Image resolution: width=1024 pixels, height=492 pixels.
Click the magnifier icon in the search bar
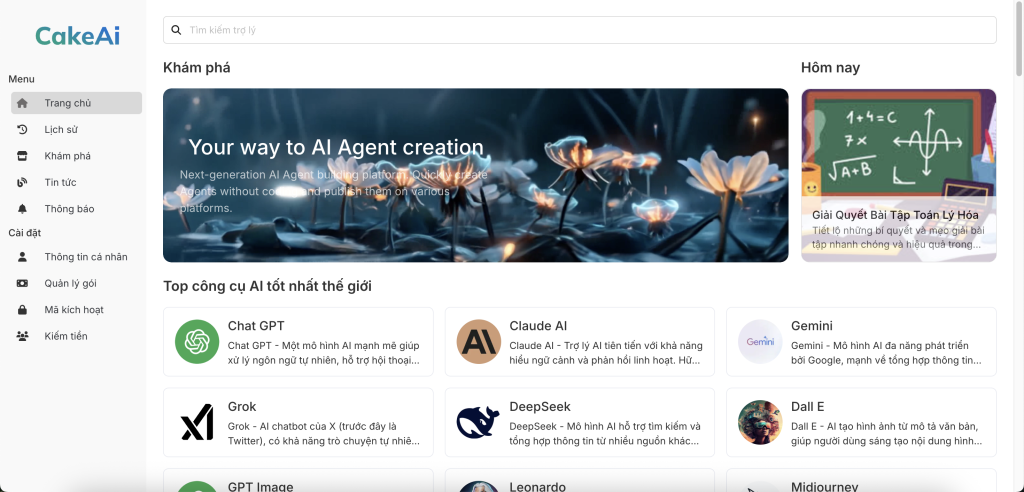pos(177,30)
